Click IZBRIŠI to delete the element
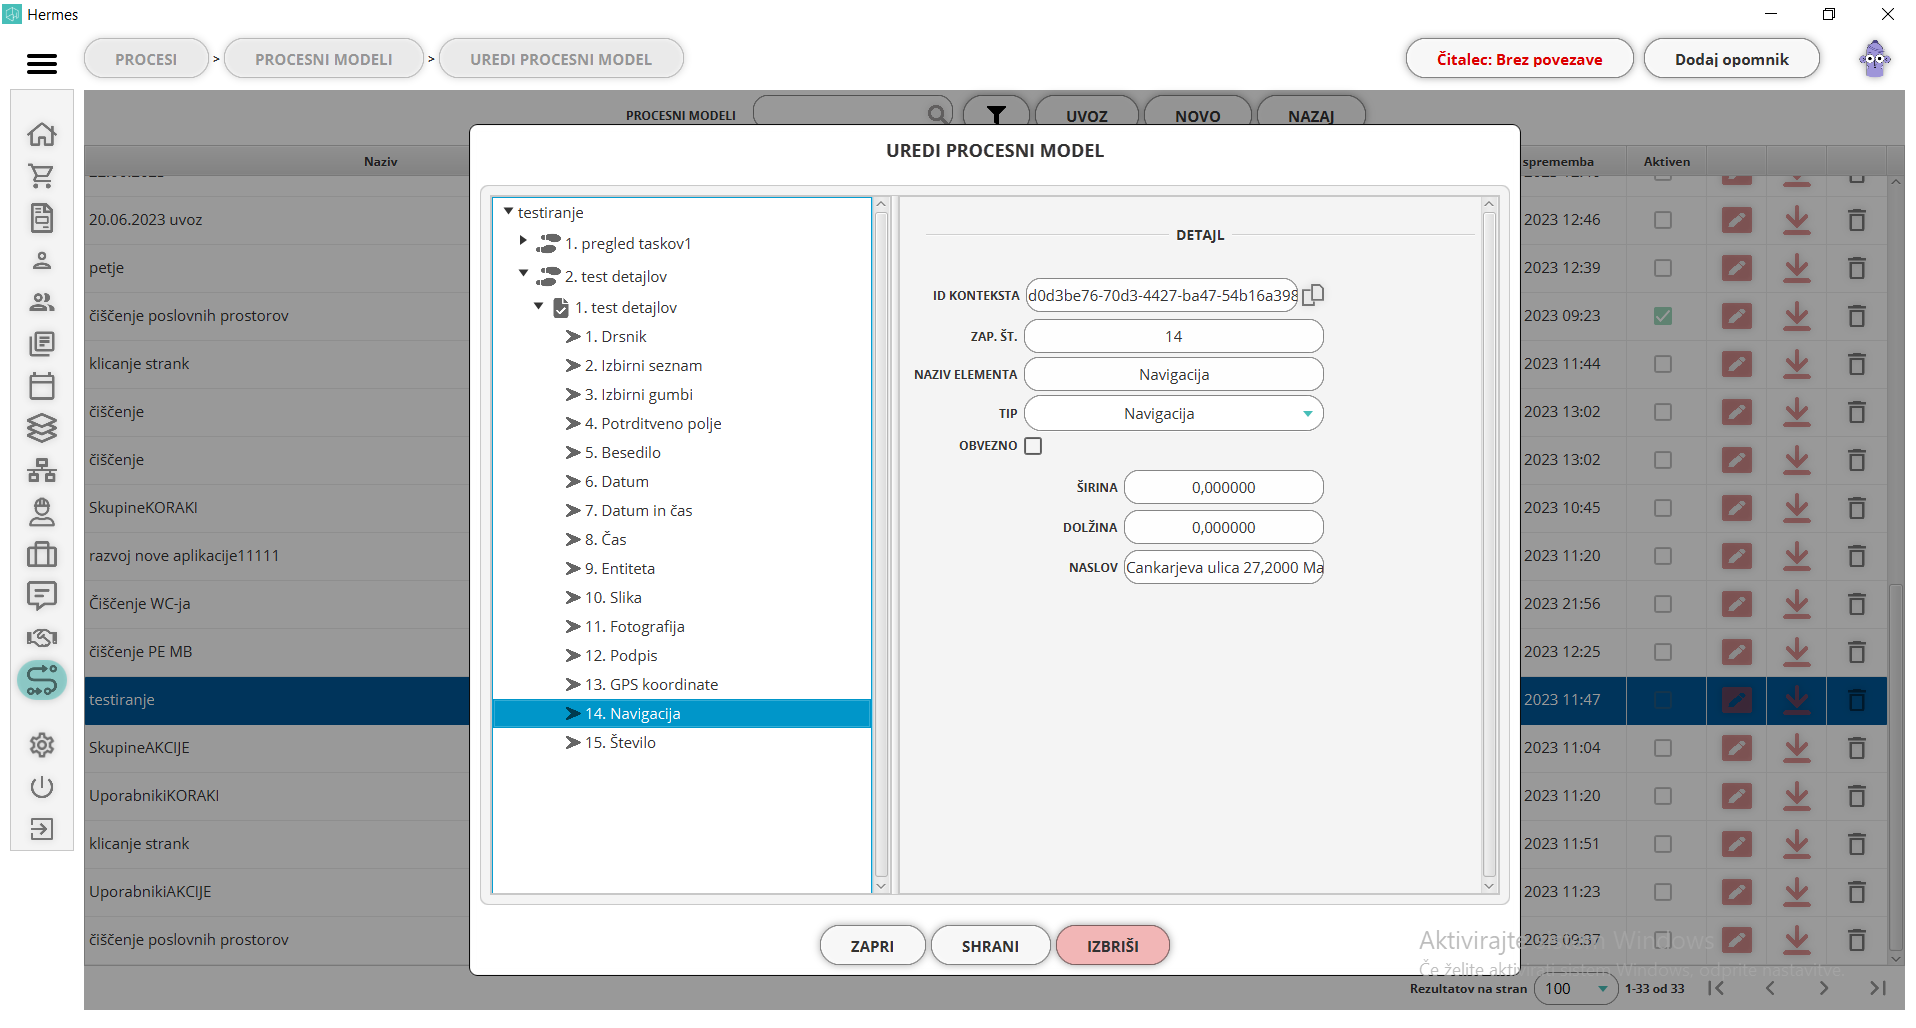The width and height of the screenshot is (1916, 1028). [x=1113, y=946]
